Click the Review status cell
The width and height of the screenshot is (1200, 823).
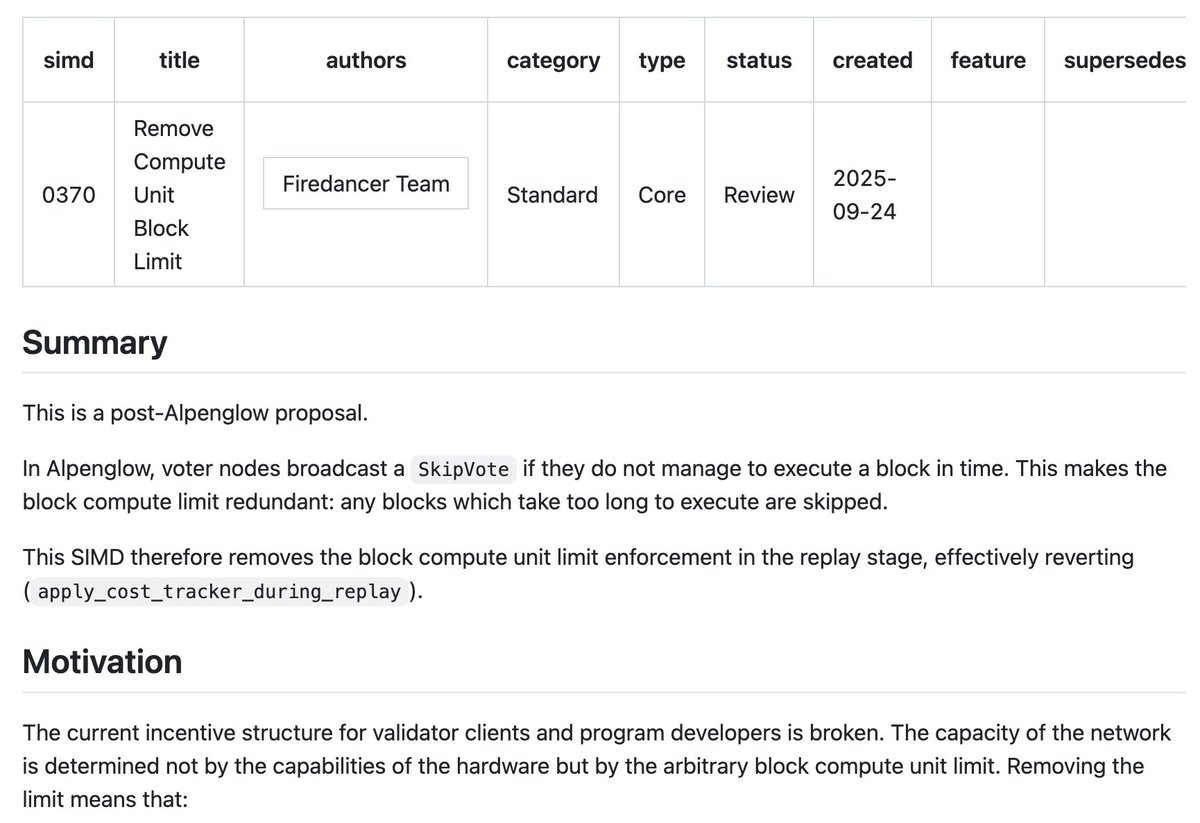pyautogui.click(x=759, y=195)
